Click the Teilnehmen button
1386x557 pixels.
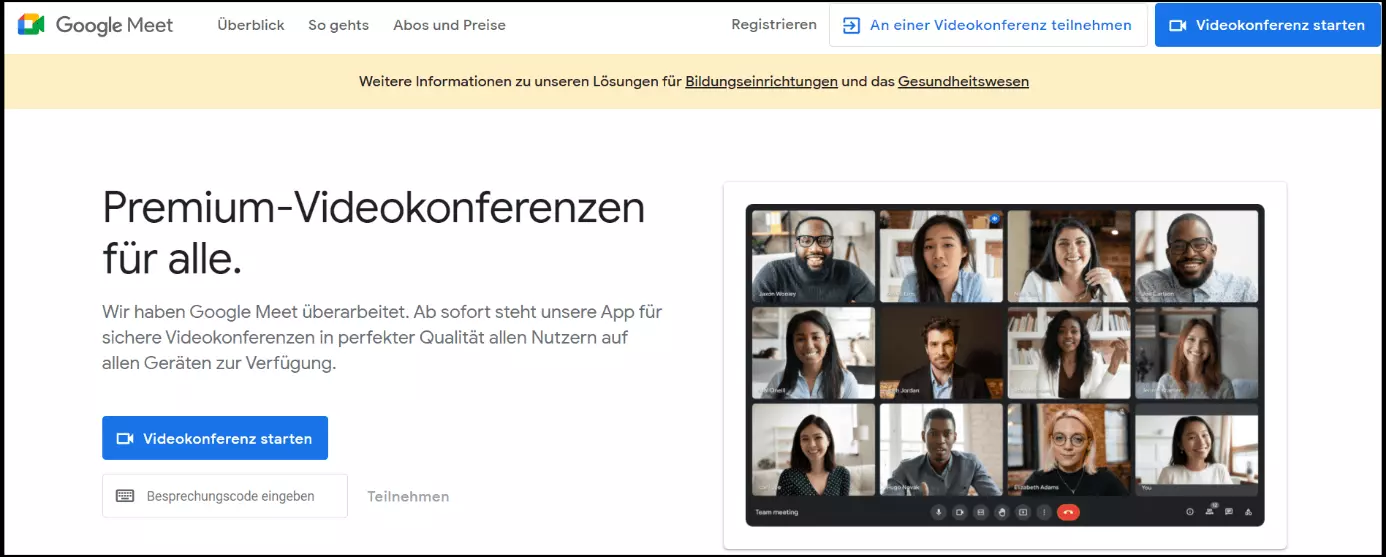408,496
